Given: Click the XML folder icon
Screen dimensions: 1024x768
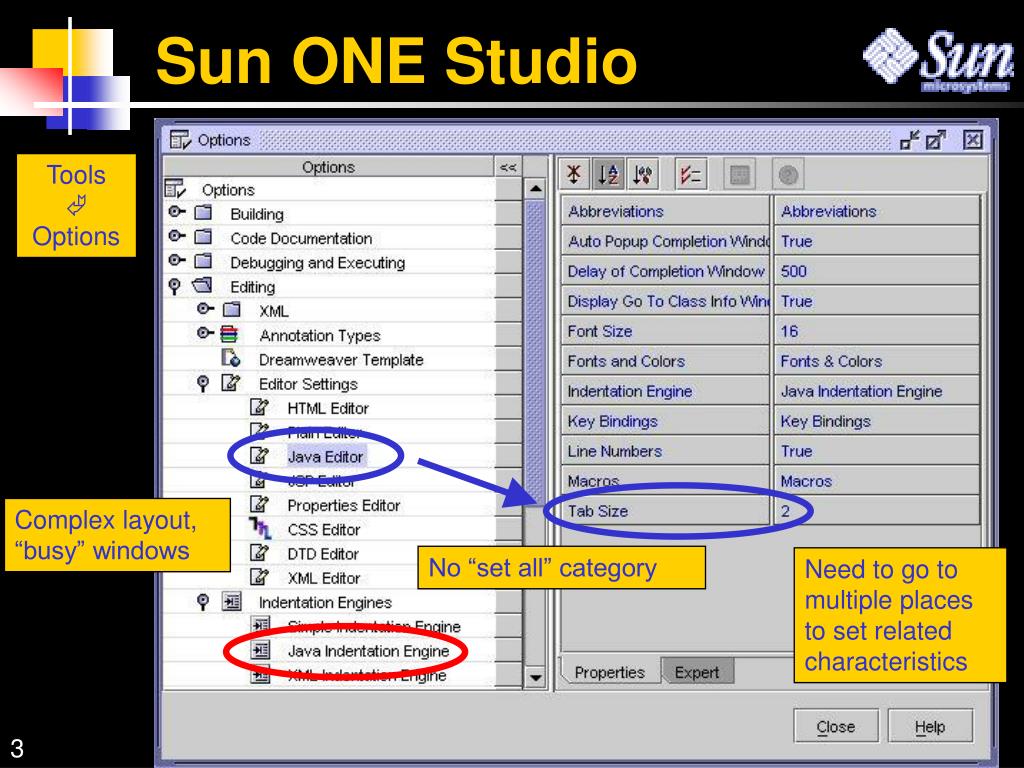Looking at the screenshot, I should 232,310.
